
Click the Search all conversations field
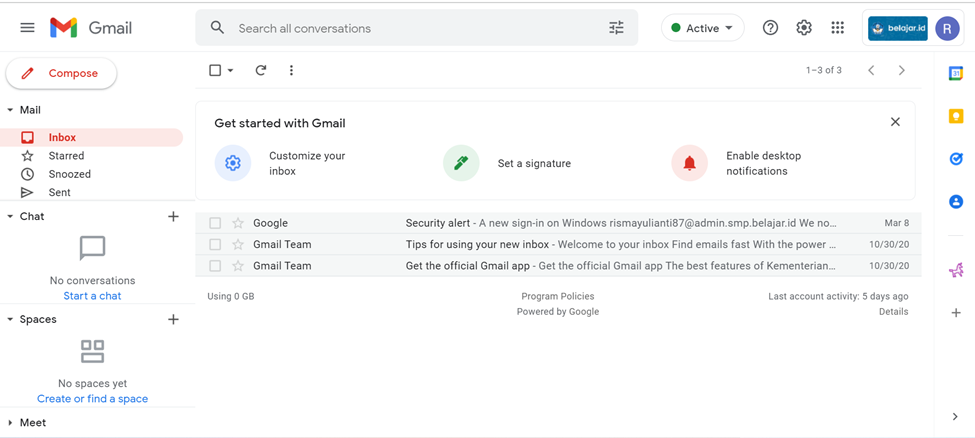pos(410,28)
